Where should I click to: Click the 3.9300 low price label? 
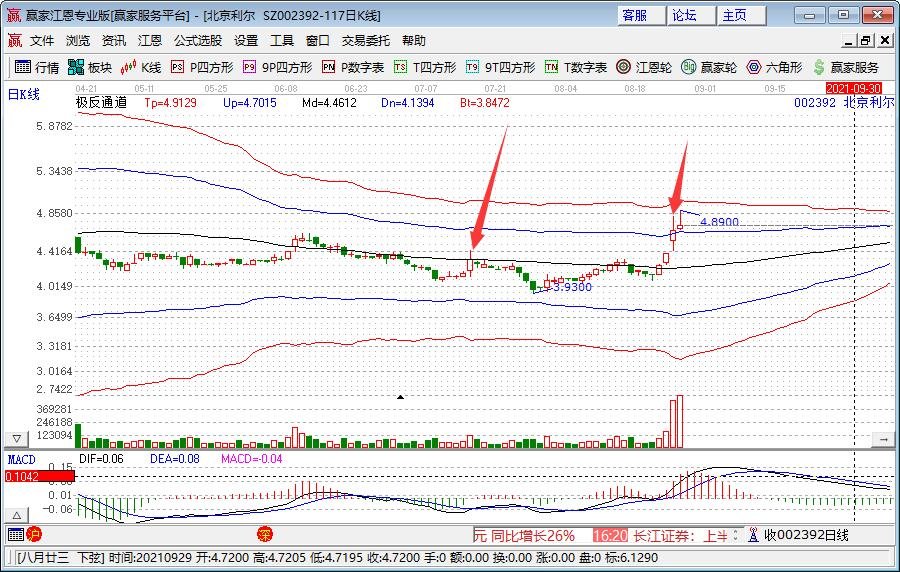[572, 287]
